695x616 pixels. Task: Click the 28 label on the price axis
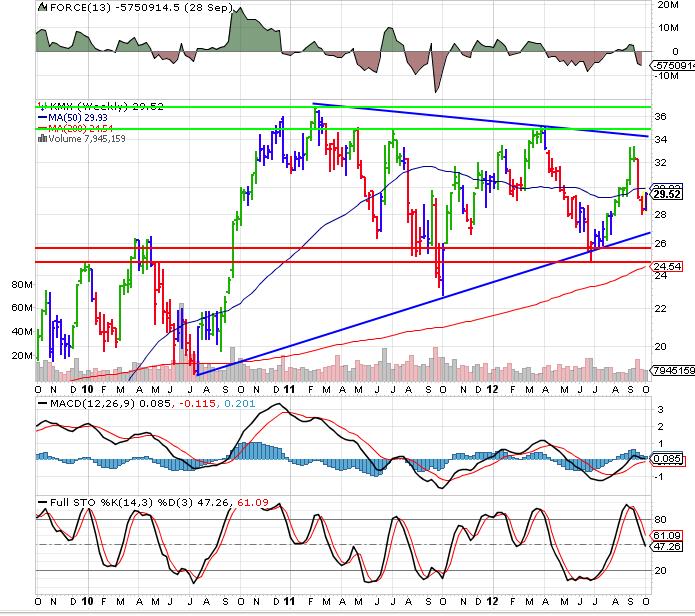pos(660,214)
